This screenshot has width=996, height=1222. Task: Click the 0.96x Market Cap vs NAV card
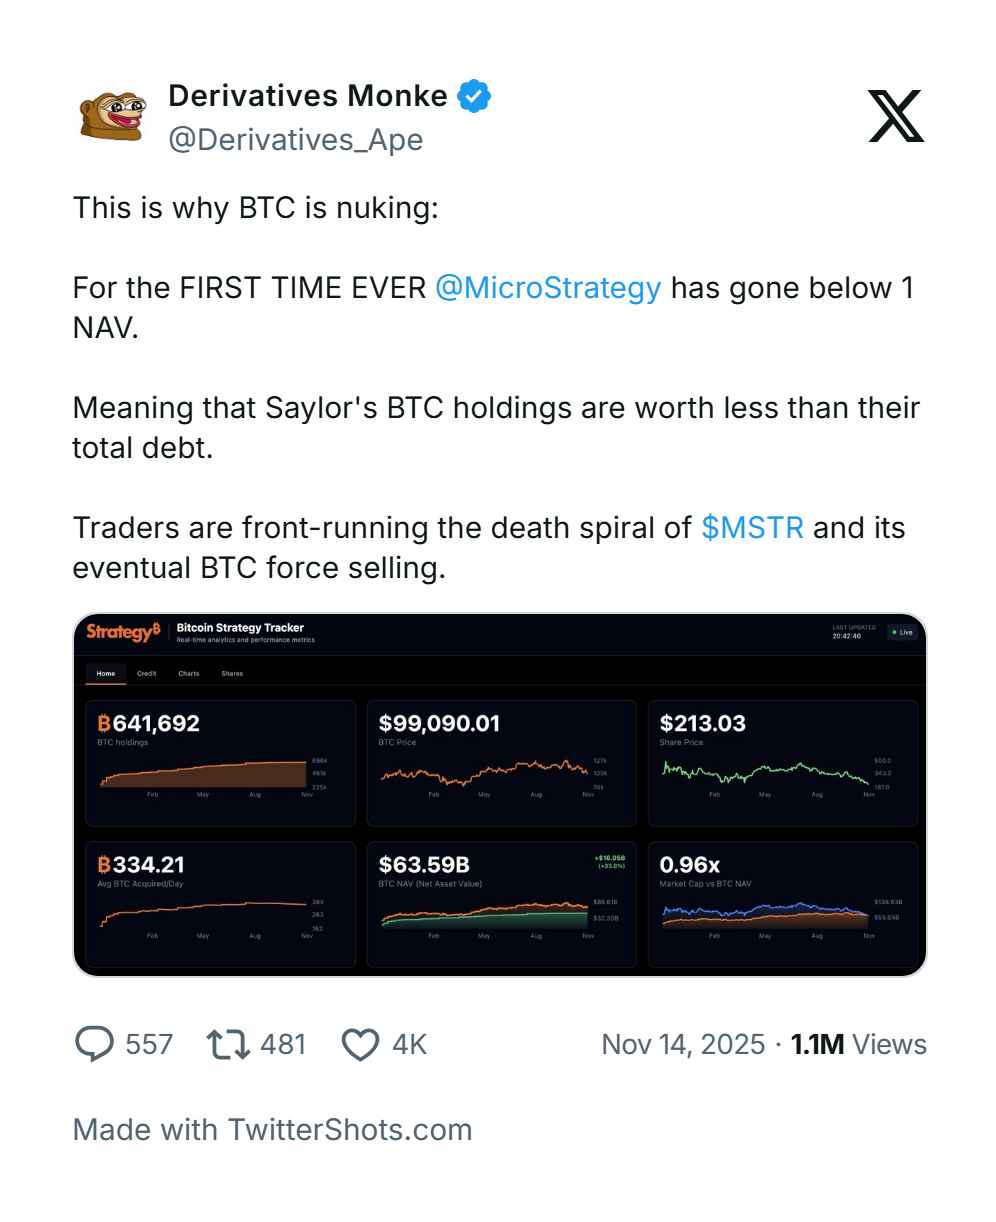click(783, 903)
